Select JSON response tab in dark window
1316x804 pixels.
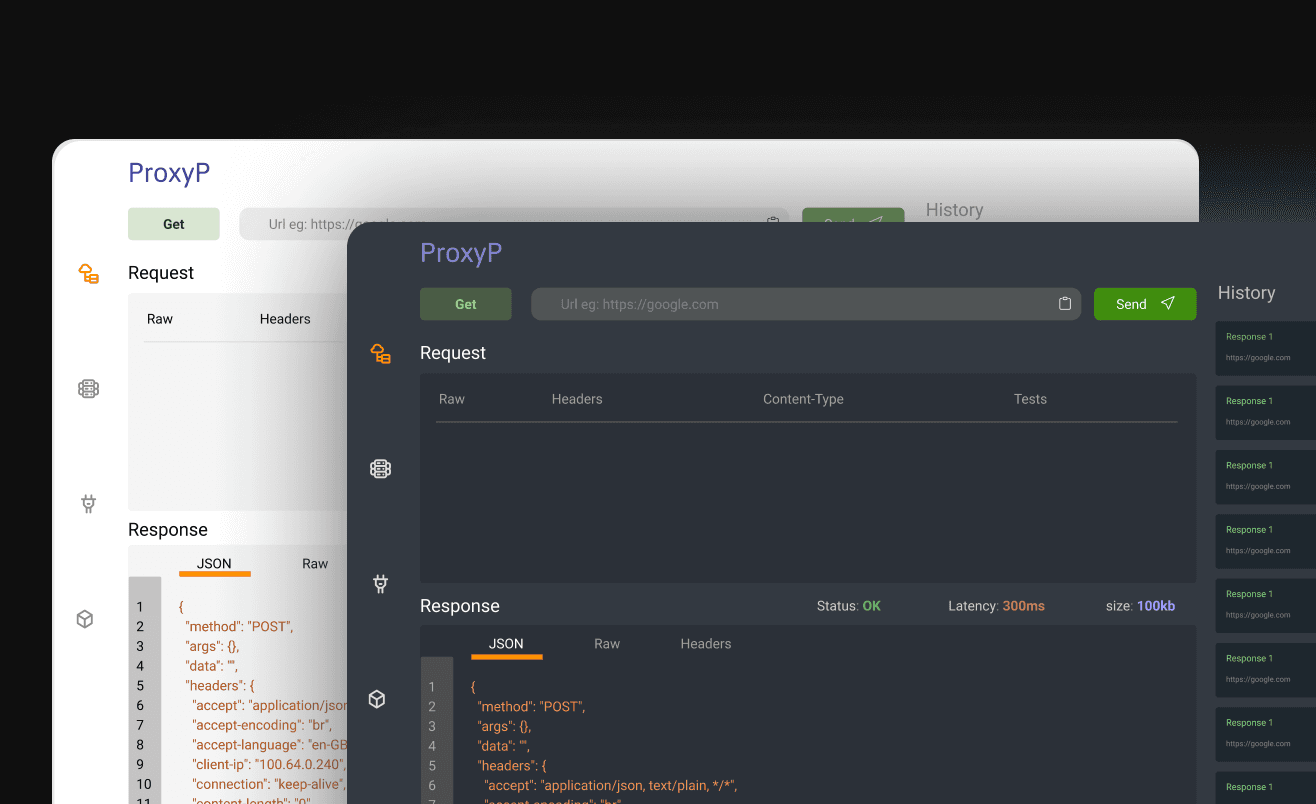tap(506, 644)
